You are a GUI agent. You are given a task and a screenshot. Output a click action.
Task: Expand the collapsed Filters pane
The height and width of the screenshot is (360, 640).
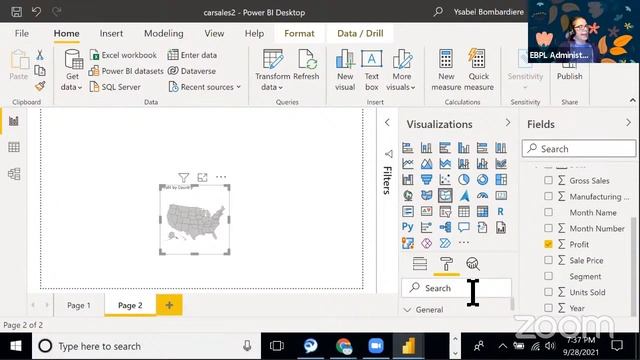(x=387, y=122)
